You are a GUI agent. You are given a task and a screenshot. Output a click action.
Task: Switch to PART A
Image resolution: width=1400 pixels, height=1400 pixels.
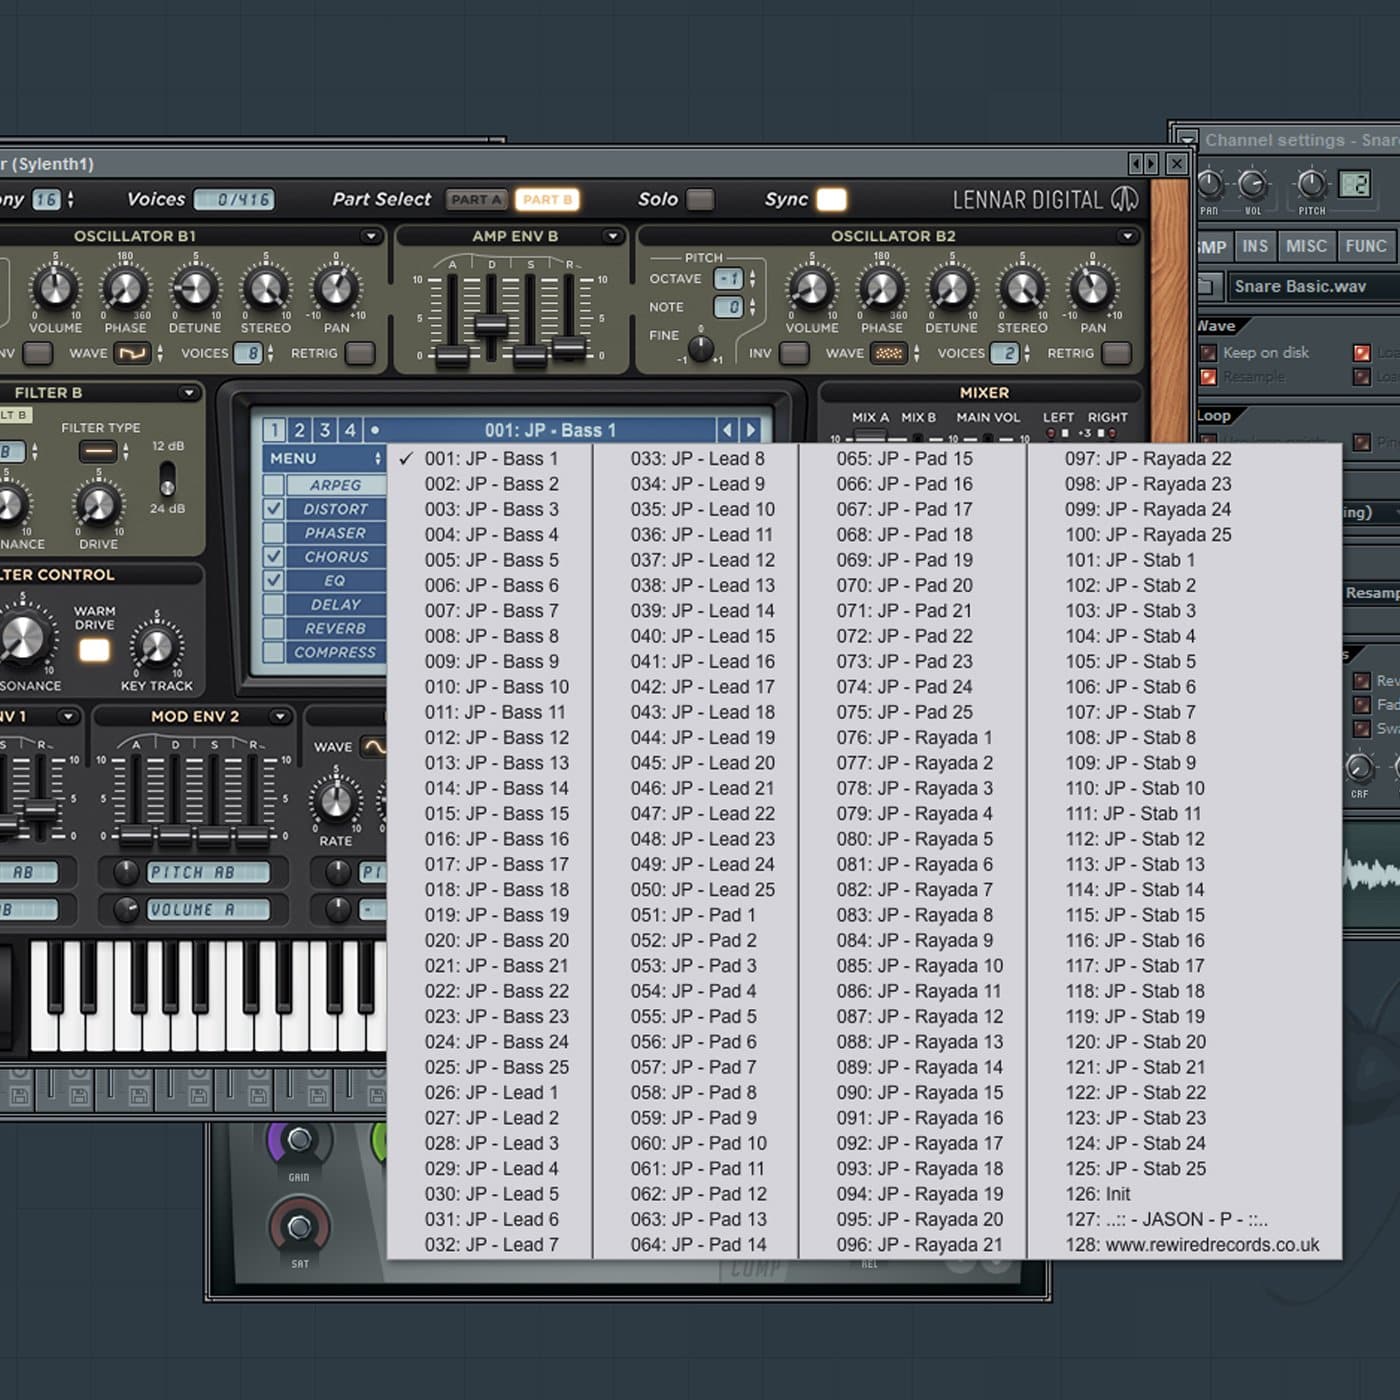pos(476,199)
